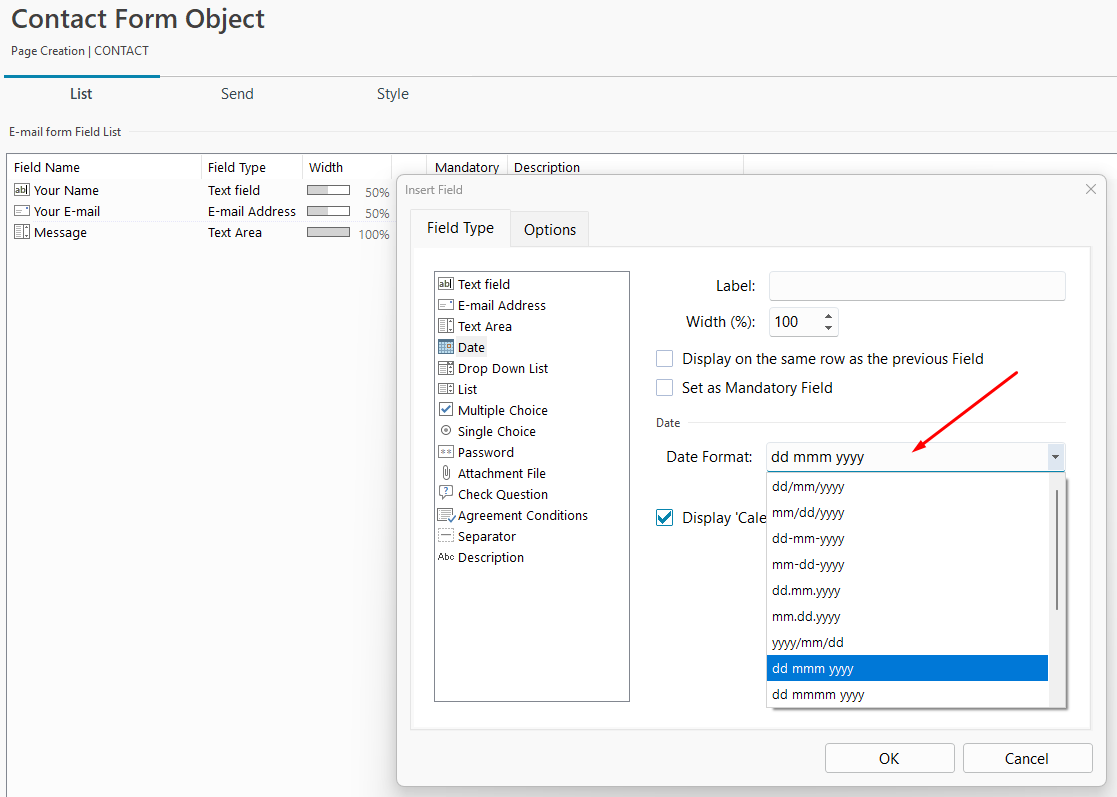Choose yyyy/mm/dd date format
Viewport: 1117px width, 797px height.
pyautogui.click(x=907, y=642)
